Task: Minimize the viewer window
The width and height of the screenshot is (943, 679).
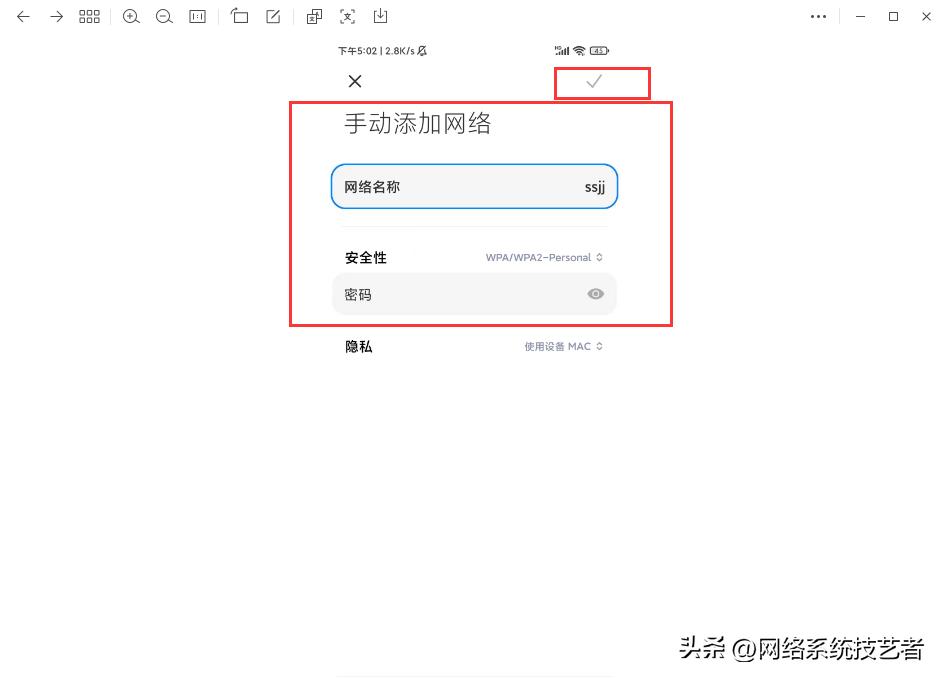Action: click(x=861, y=16)
